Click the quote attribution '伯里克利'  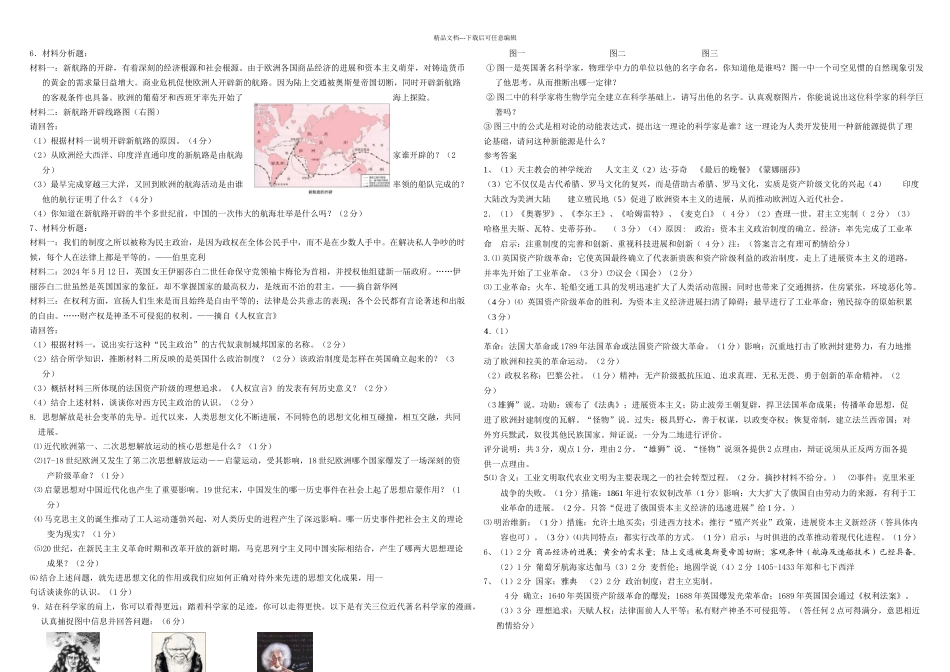tap(188, 257)
